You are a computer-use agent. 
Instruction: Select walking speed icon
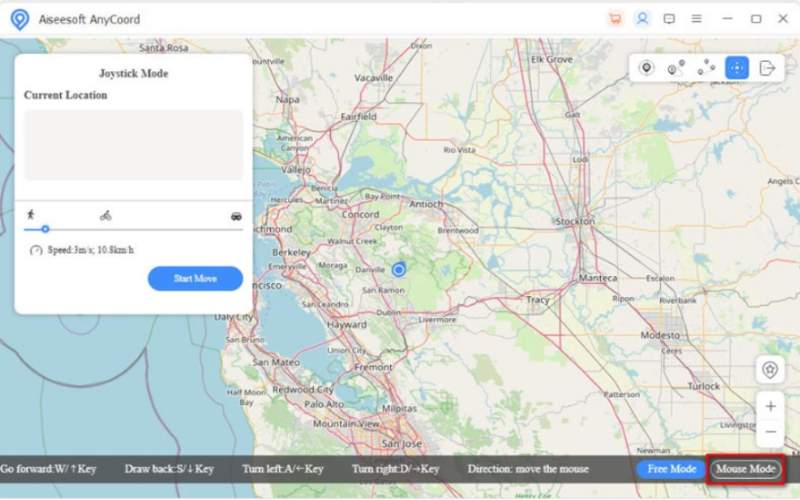click(30, 214)
